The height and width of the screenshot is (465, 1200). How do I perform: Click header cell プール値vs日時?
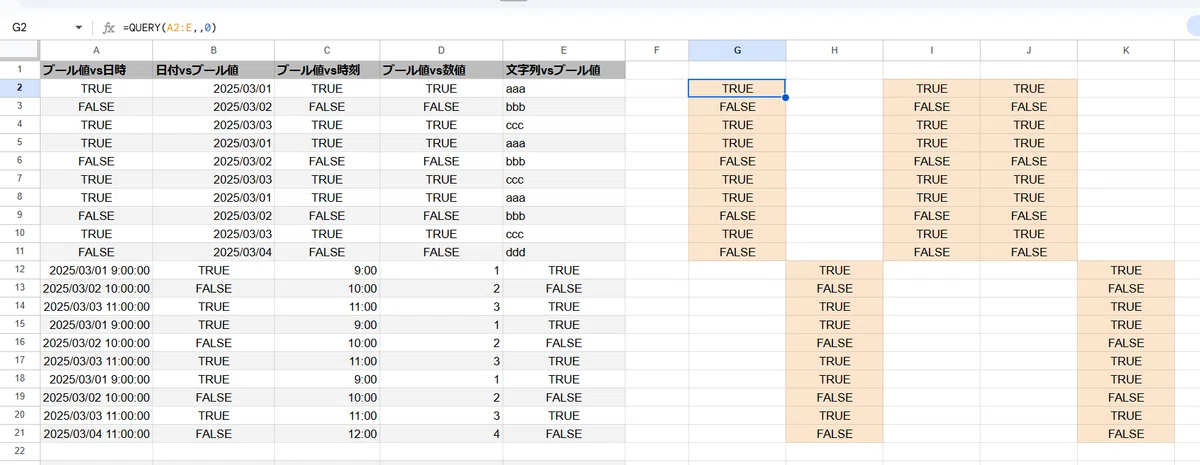(96, 70)
